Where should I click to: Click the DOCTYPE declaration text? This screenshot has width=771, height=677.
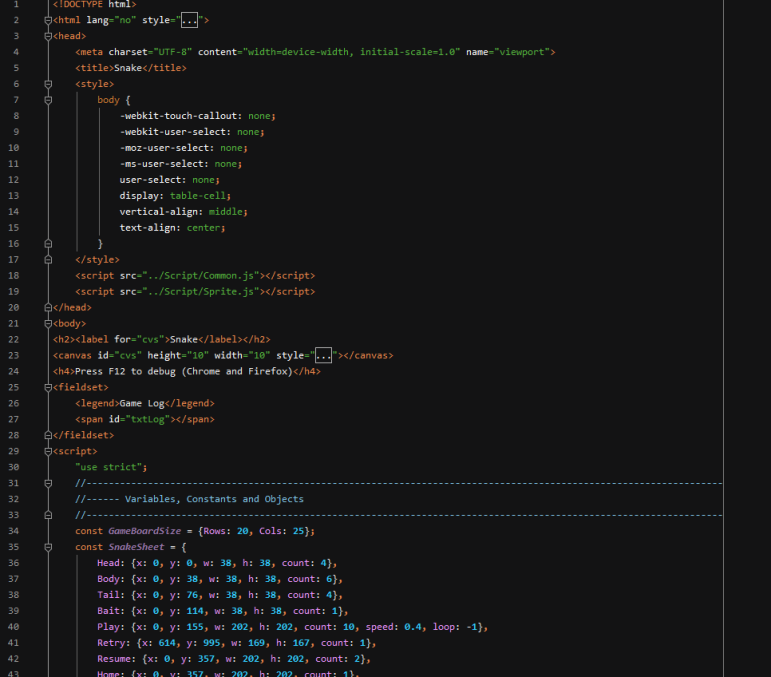(x=94, y=4)
